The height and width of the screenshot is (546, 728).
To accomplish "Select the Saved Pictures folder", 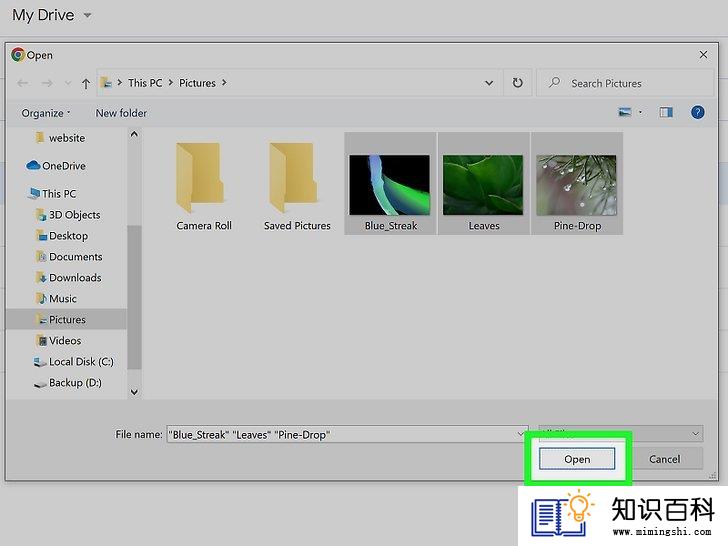I will coord(297,185).
